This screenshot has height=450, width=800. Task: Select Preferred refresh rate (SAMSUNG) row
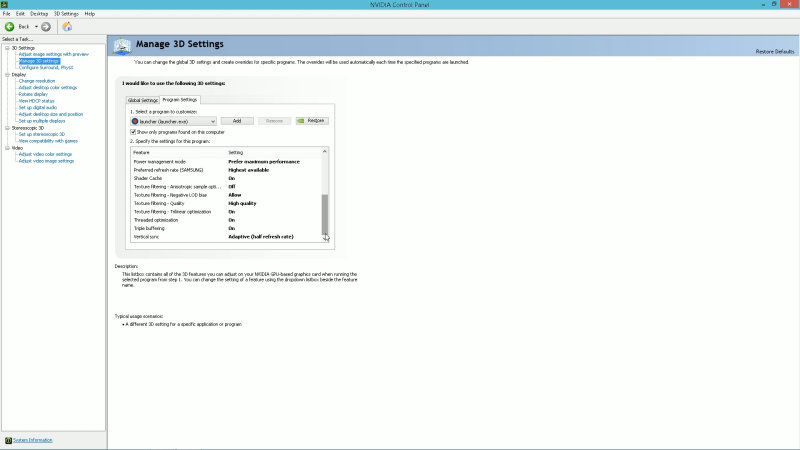[x=226, y=170]
